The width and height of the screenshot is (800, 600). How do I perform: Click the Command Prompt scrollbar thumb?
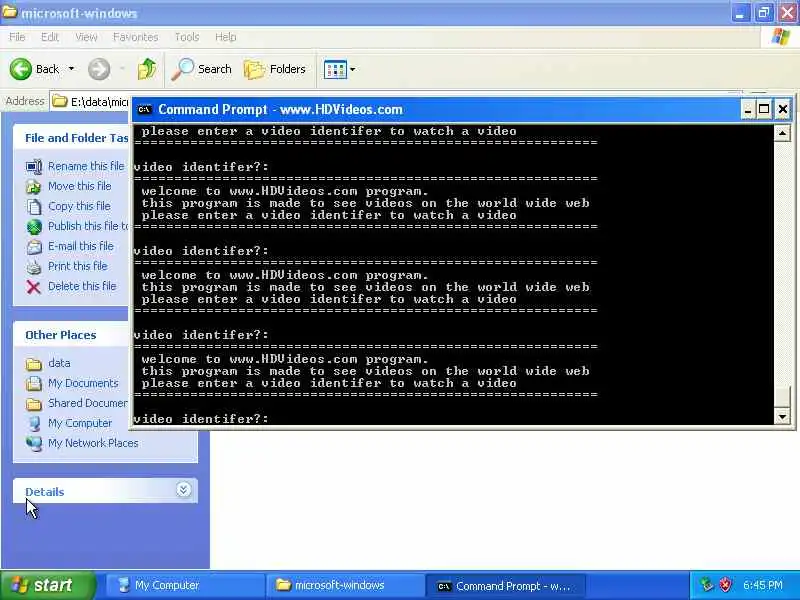pos(782,397)
